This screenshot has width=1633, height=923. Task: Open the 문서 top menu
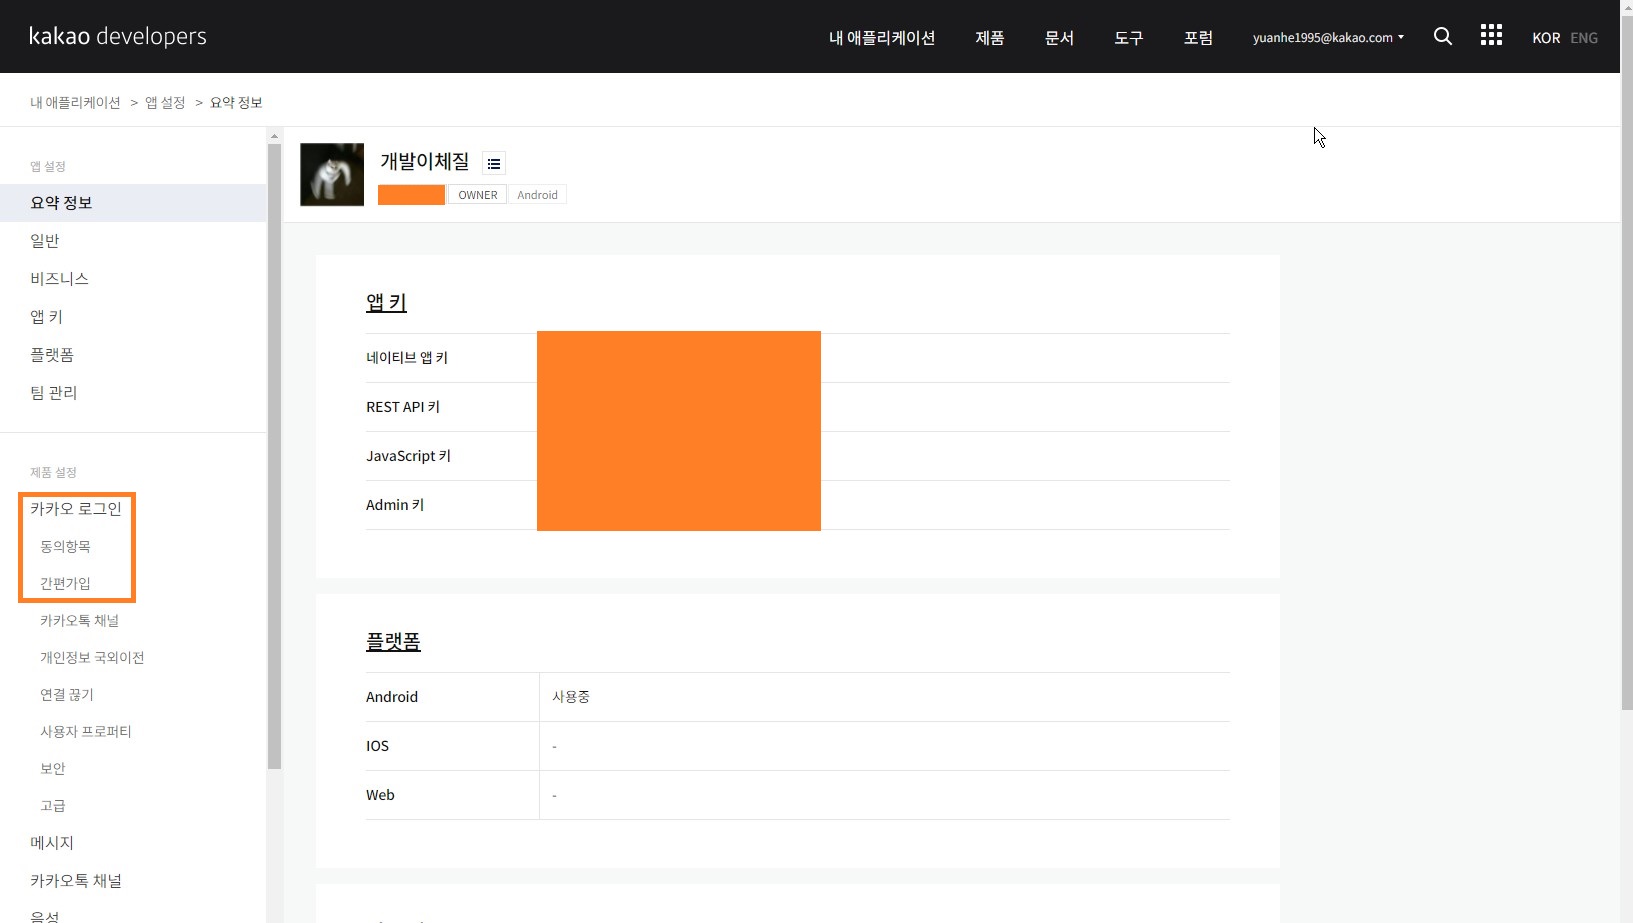click(x=1059, y=38)
